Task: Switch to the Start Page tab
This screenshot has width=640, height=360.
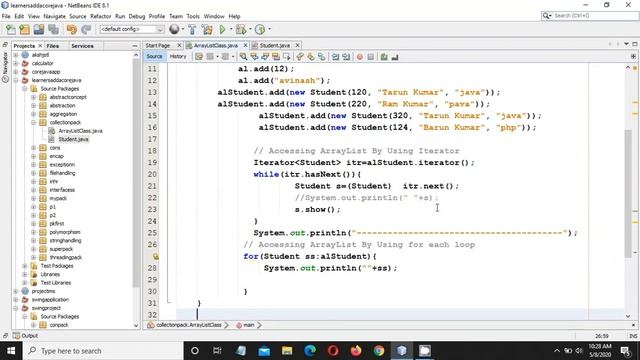Action: 158,45
